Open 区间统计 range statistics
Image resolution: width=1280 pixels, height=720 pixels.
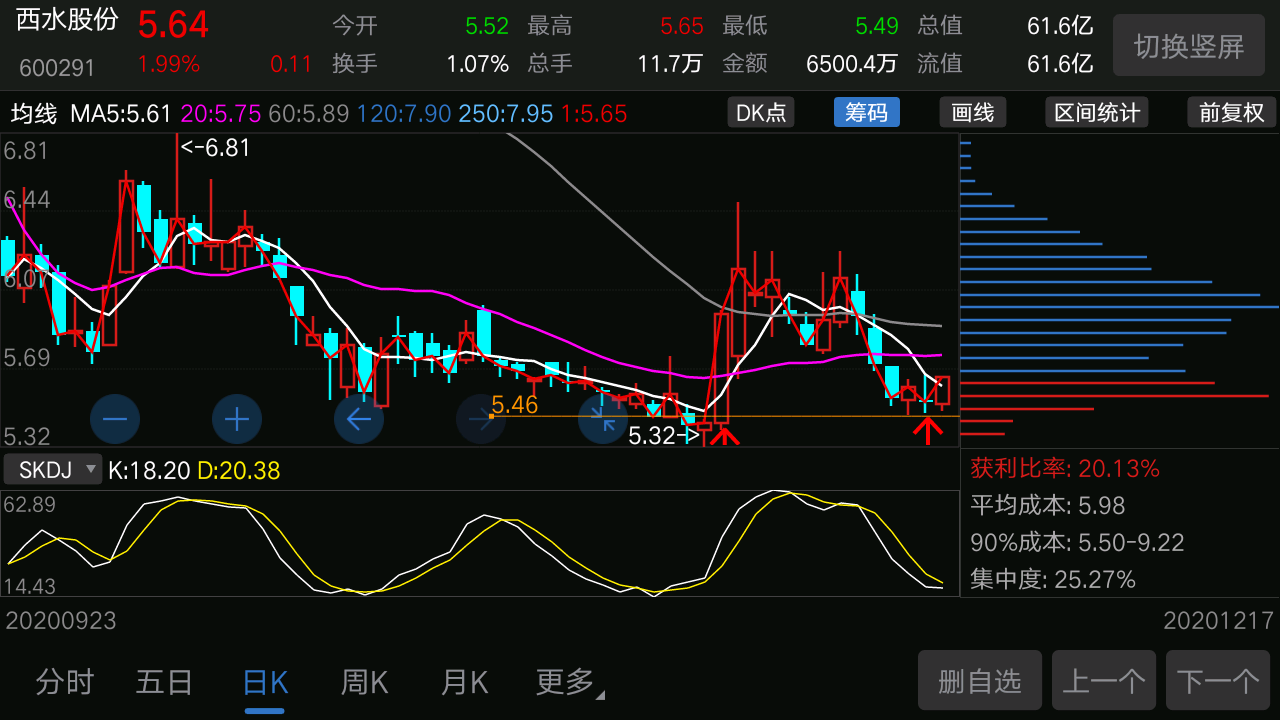[1097, 112]
